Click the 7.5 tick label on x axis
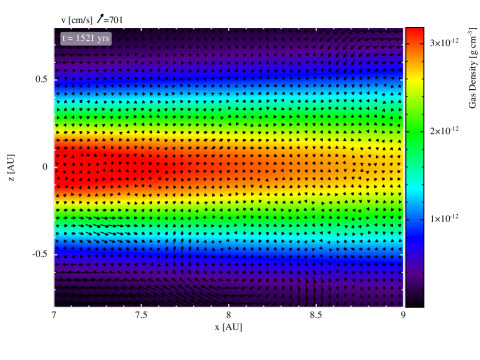Image resolution: width=480 pixels, height=360 pixels. tap(141, 315)
